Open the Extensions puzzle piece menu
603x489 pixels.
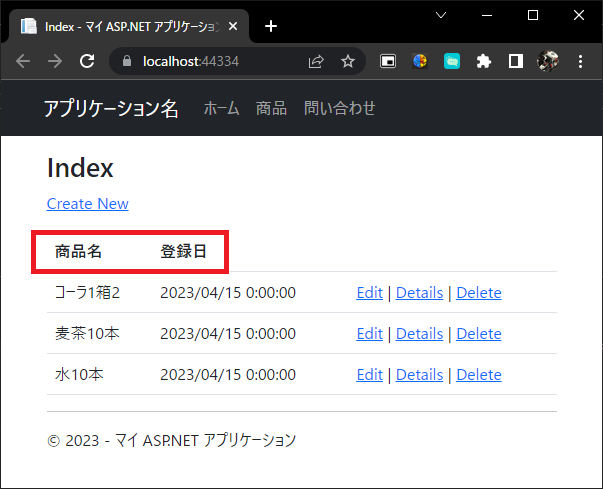coord(484,61)
